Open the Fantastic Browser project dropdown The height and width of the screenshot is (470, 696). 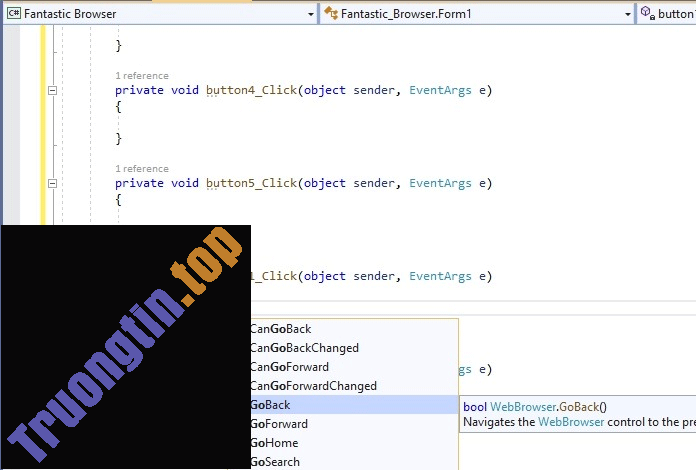(310, 14)
